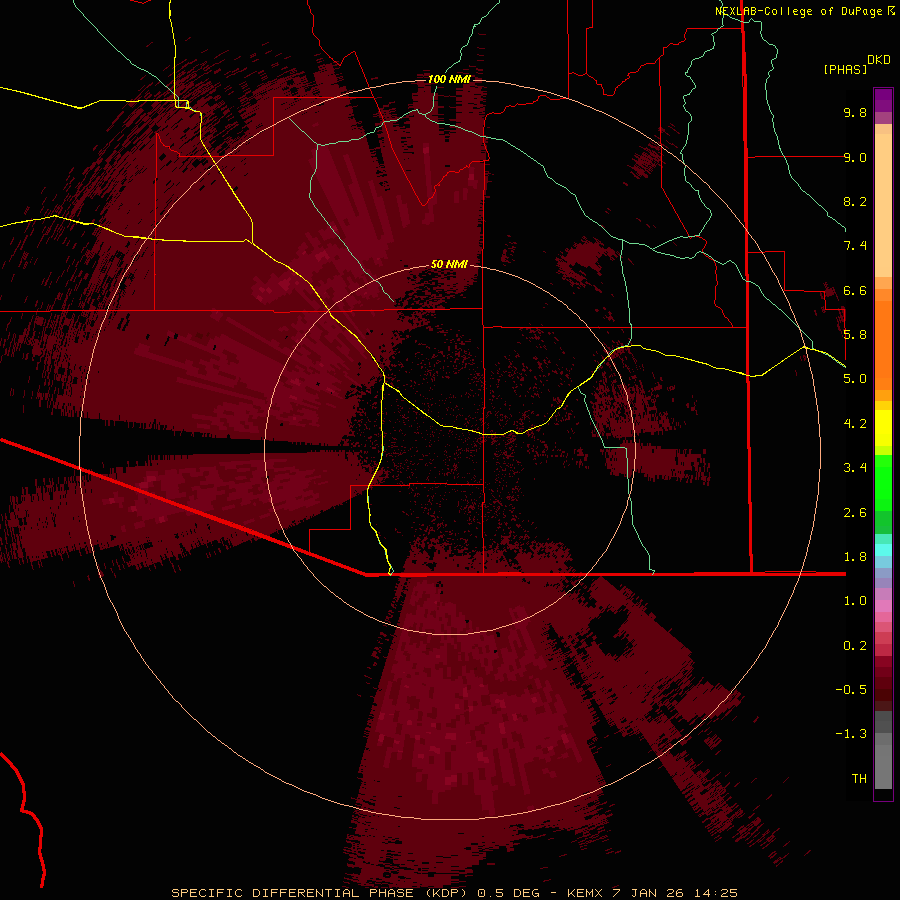This screenshot has width=900, height=900.
Task: Click the -0.5 scale value
Action: (851, 690)
